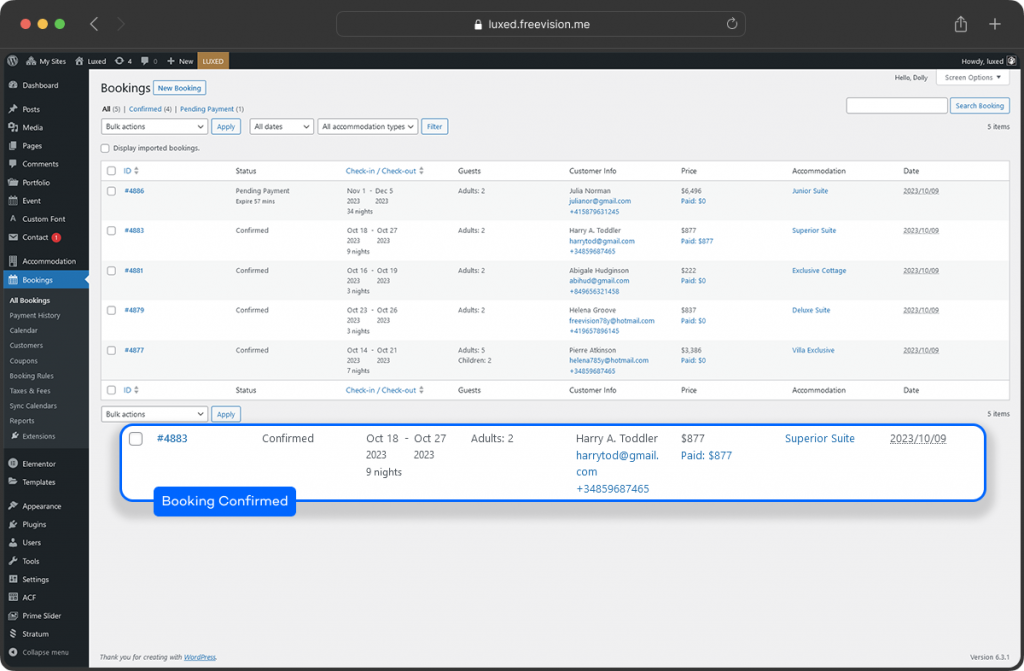Click the WordPress logo icon in admin bar

12,61
